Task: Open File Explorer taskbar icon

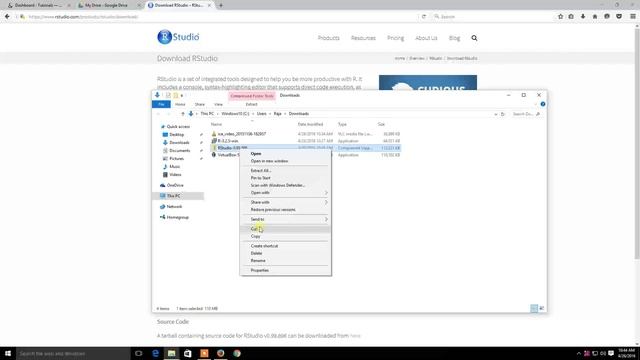Action: click(x=171, y=353)
